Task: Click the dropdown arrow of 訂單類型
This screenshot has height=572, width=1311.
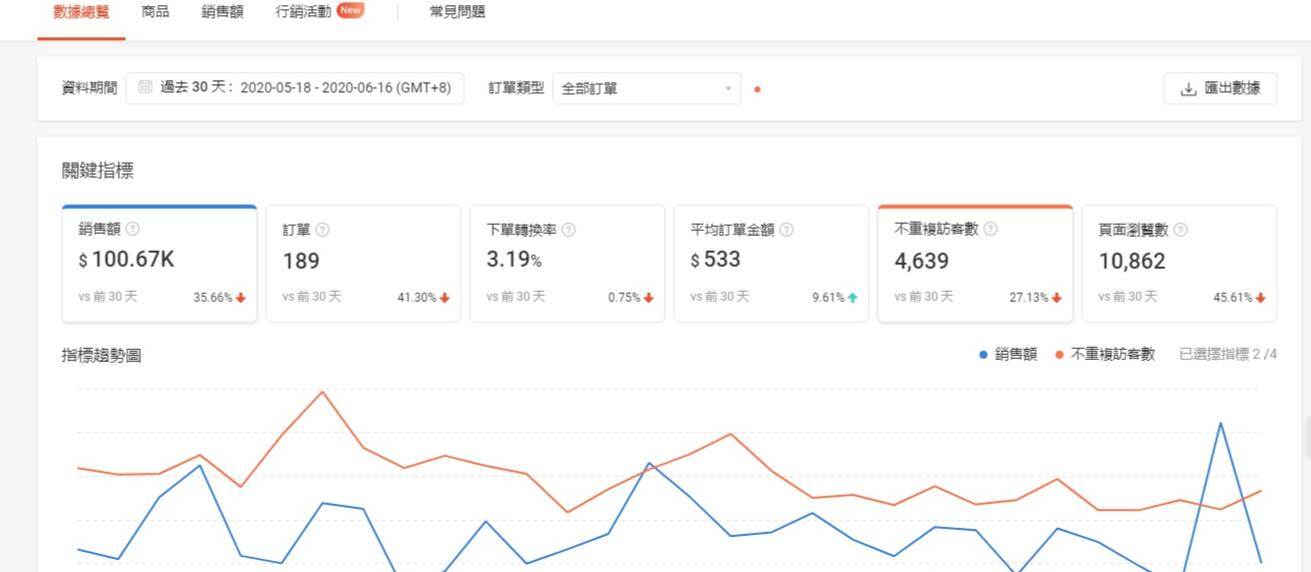Action: [728, 89]
